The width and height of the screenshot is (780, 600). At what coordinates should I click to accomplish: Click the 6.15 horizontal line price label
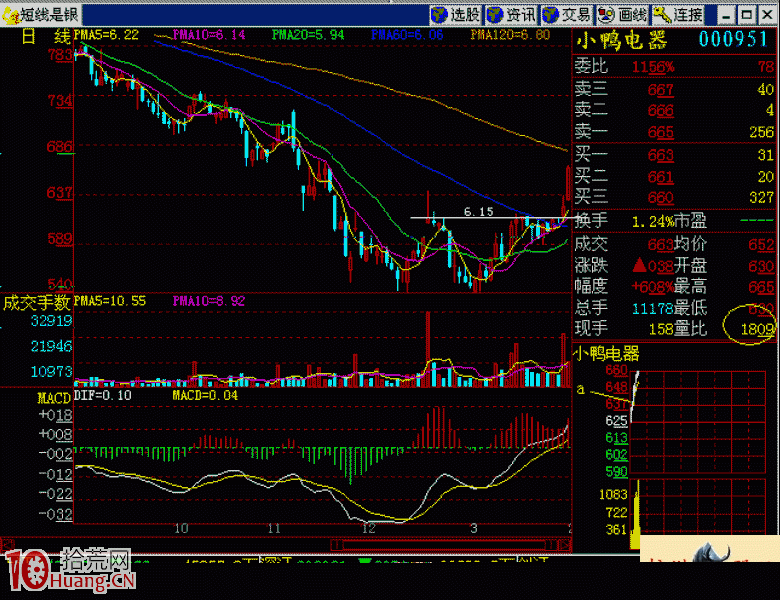(x=479, y=211)
